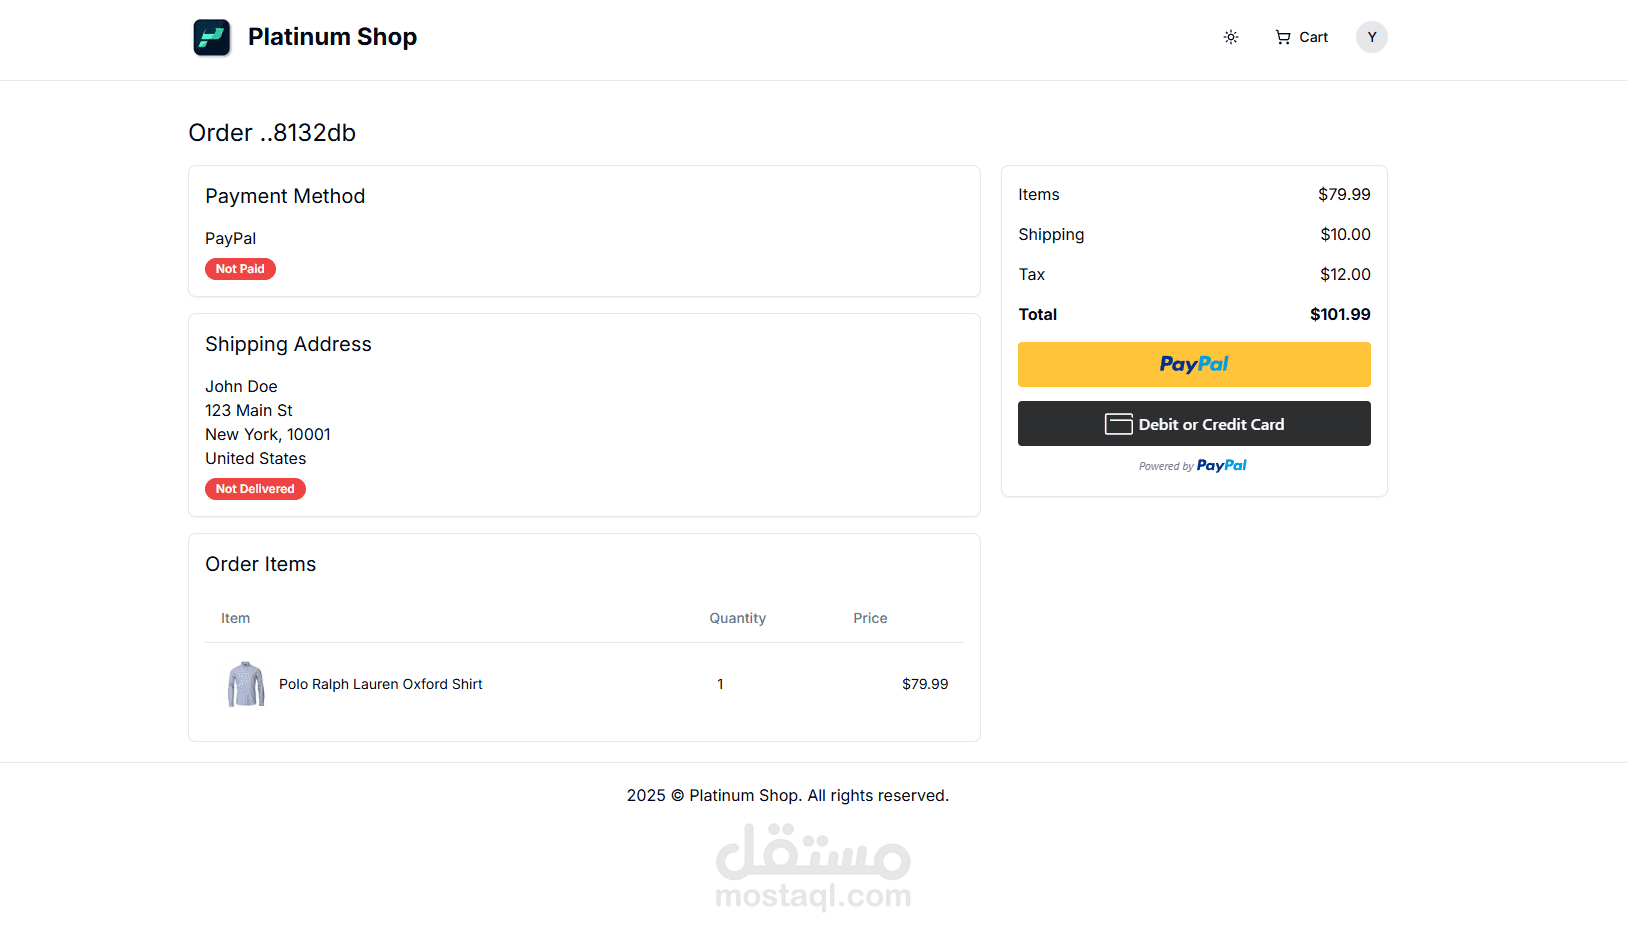Click the card icon on Debit button
Image resolution: width=1627 pixels, height=932 pixels.
tap(1118, 424)
